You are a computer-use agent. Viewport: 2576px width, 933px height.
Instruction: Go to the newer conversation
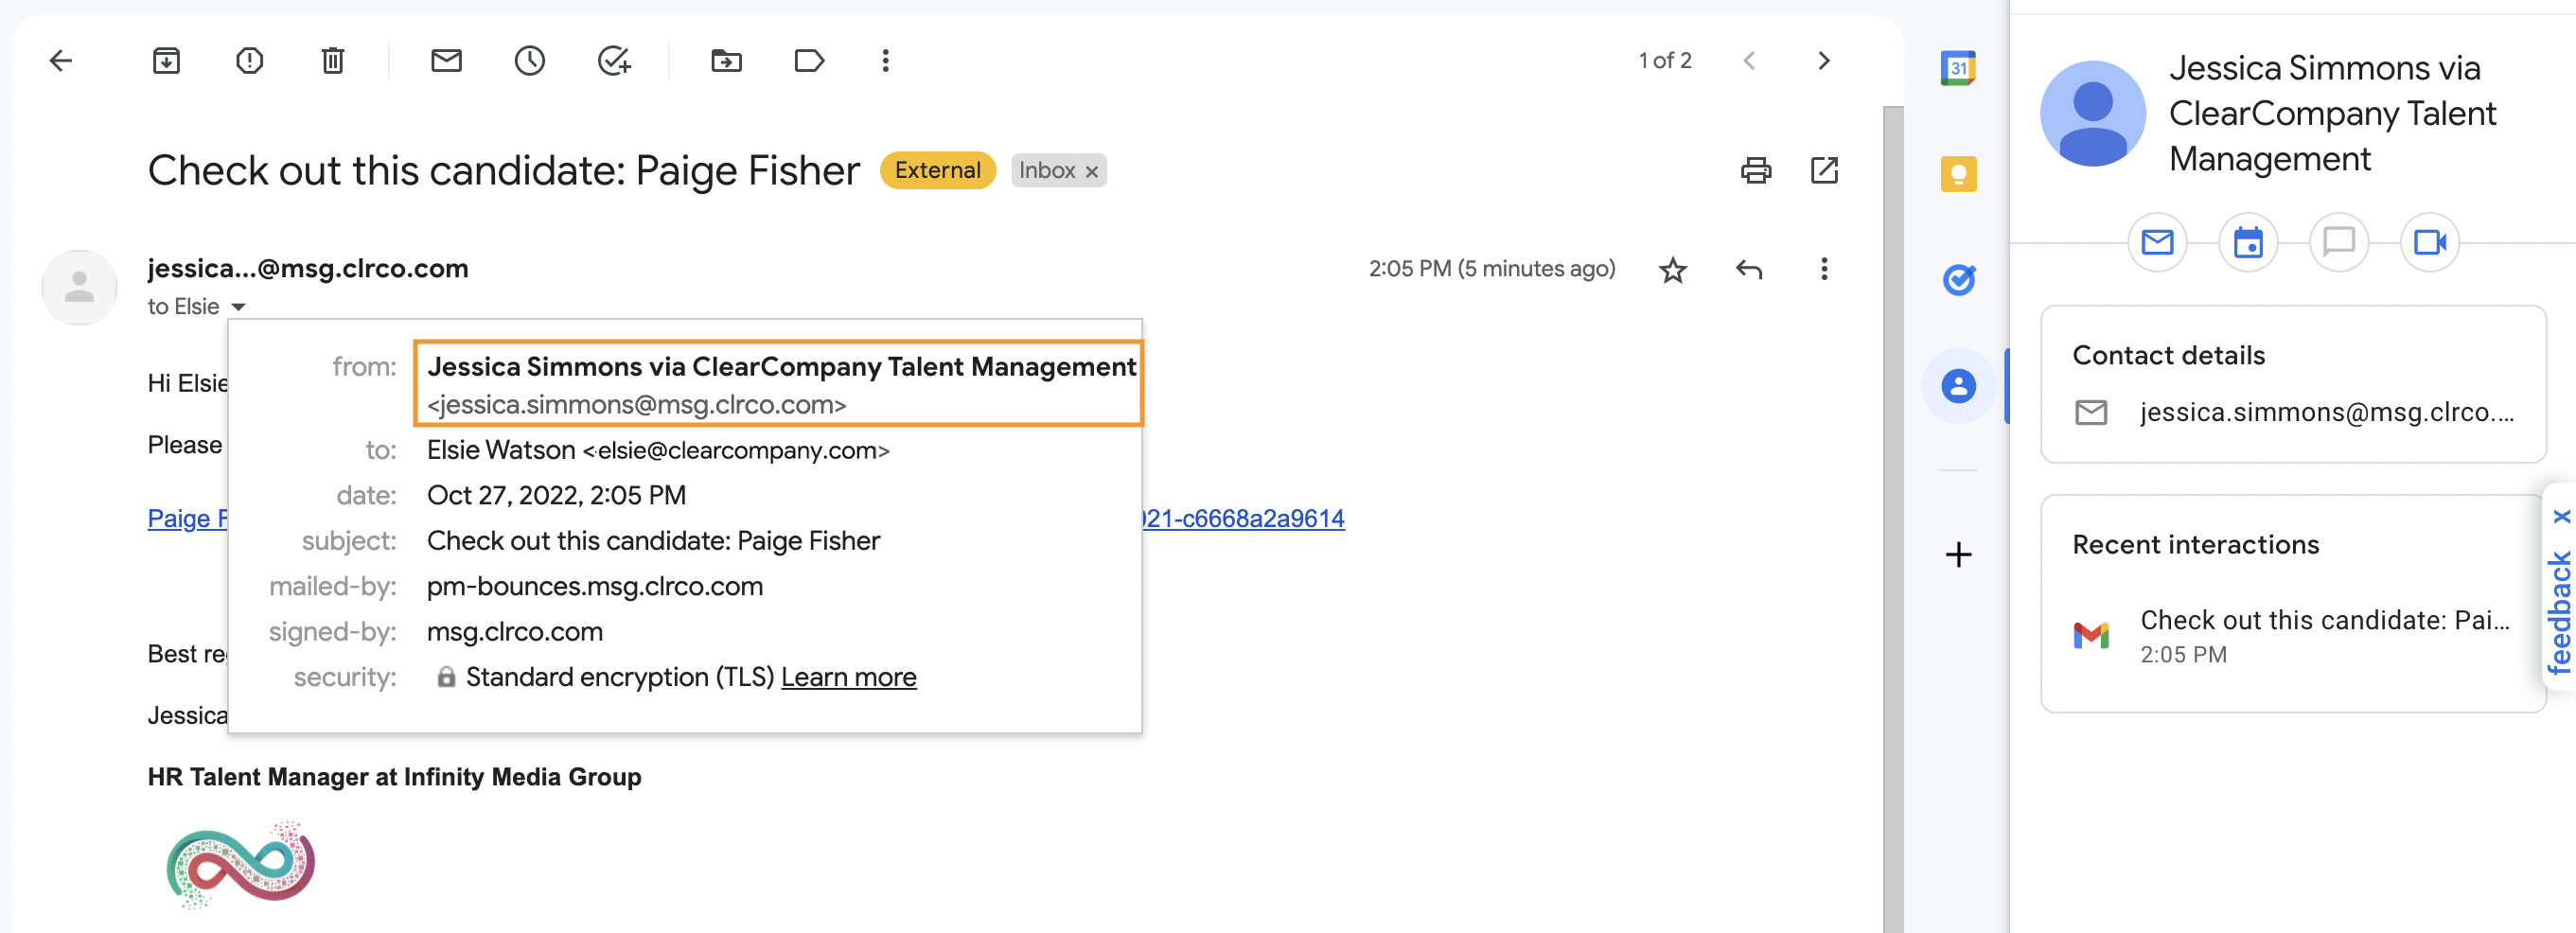[x=1749, y=61]
